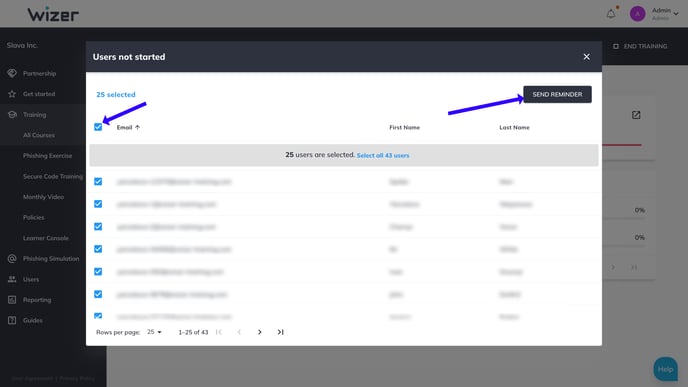Toggle the select-all checkbox in table header
The width and height of the screenshot is (688, 387).
tap(98, 127)
